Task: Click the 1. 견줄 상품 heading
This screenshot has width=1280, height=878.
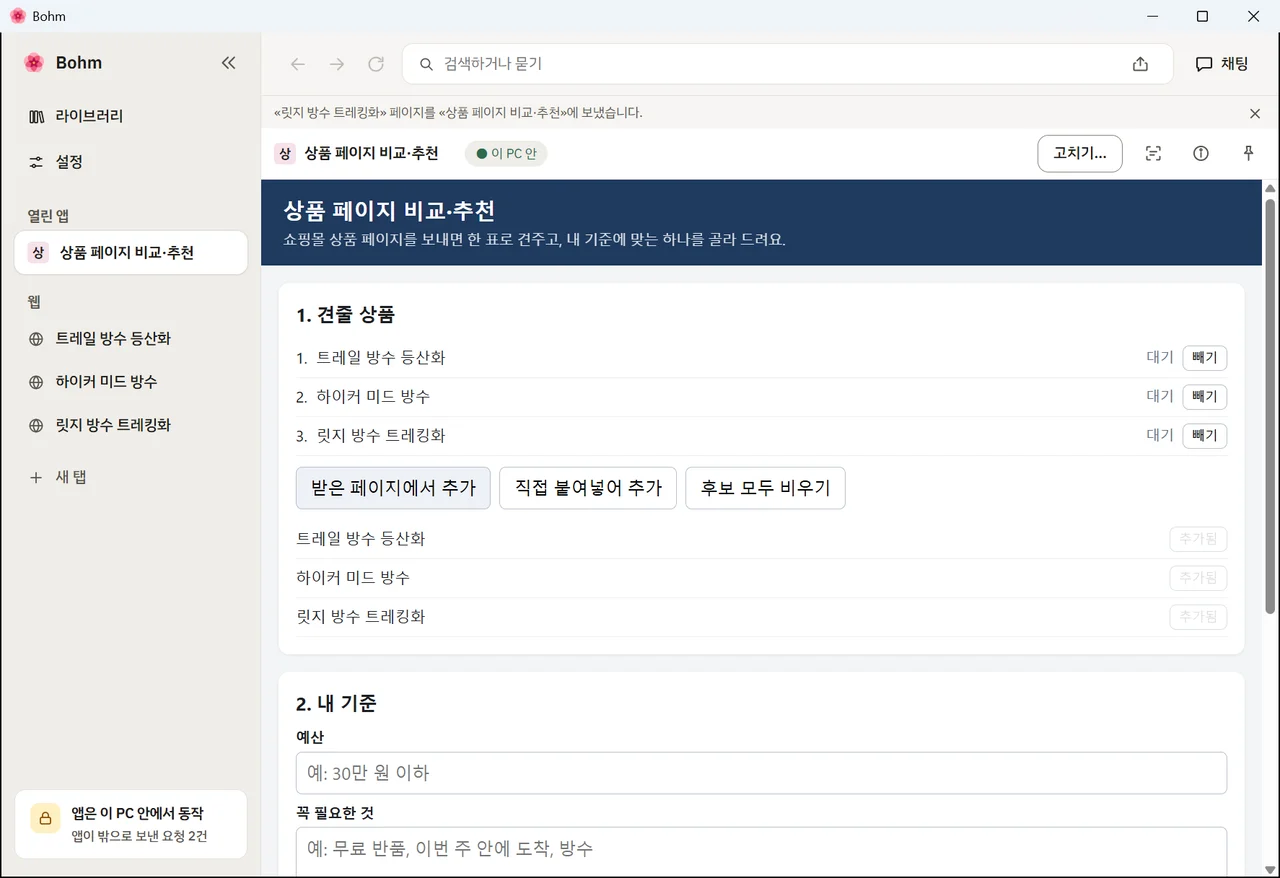Action: (x=345, y=315)
